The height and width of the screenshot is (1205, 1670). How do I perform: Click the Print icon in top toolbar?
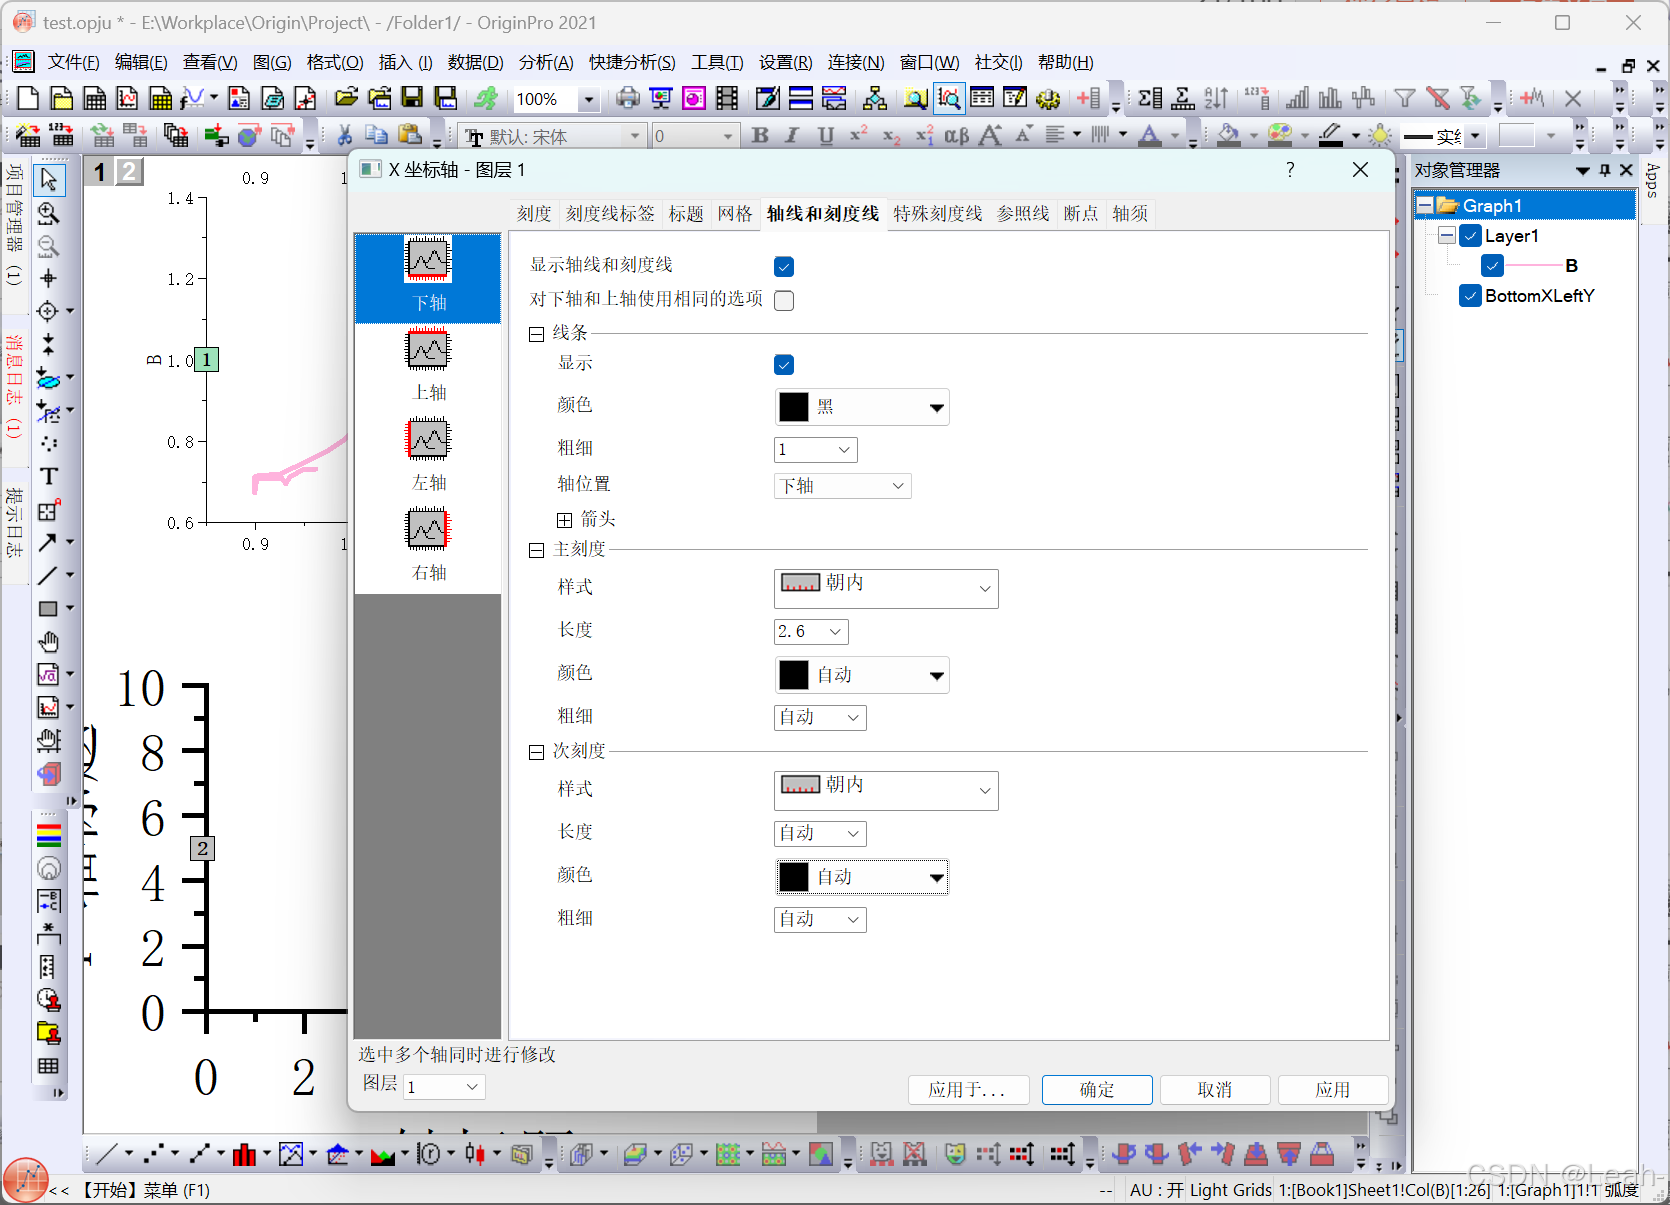click(x=627, y=98)
